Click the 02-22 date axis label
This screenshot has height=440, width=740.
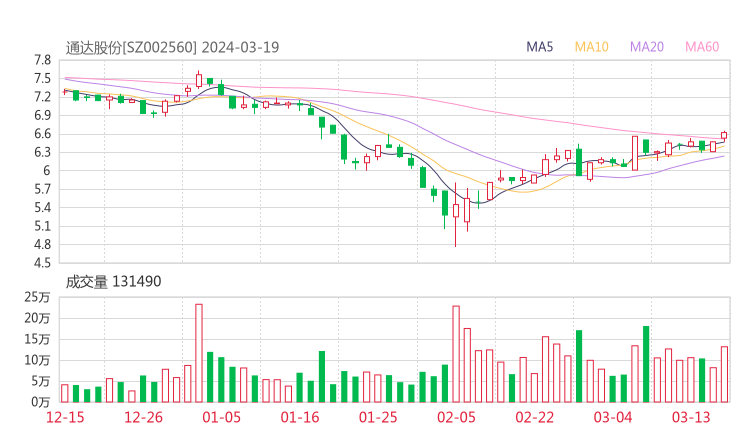pos(534,417)
